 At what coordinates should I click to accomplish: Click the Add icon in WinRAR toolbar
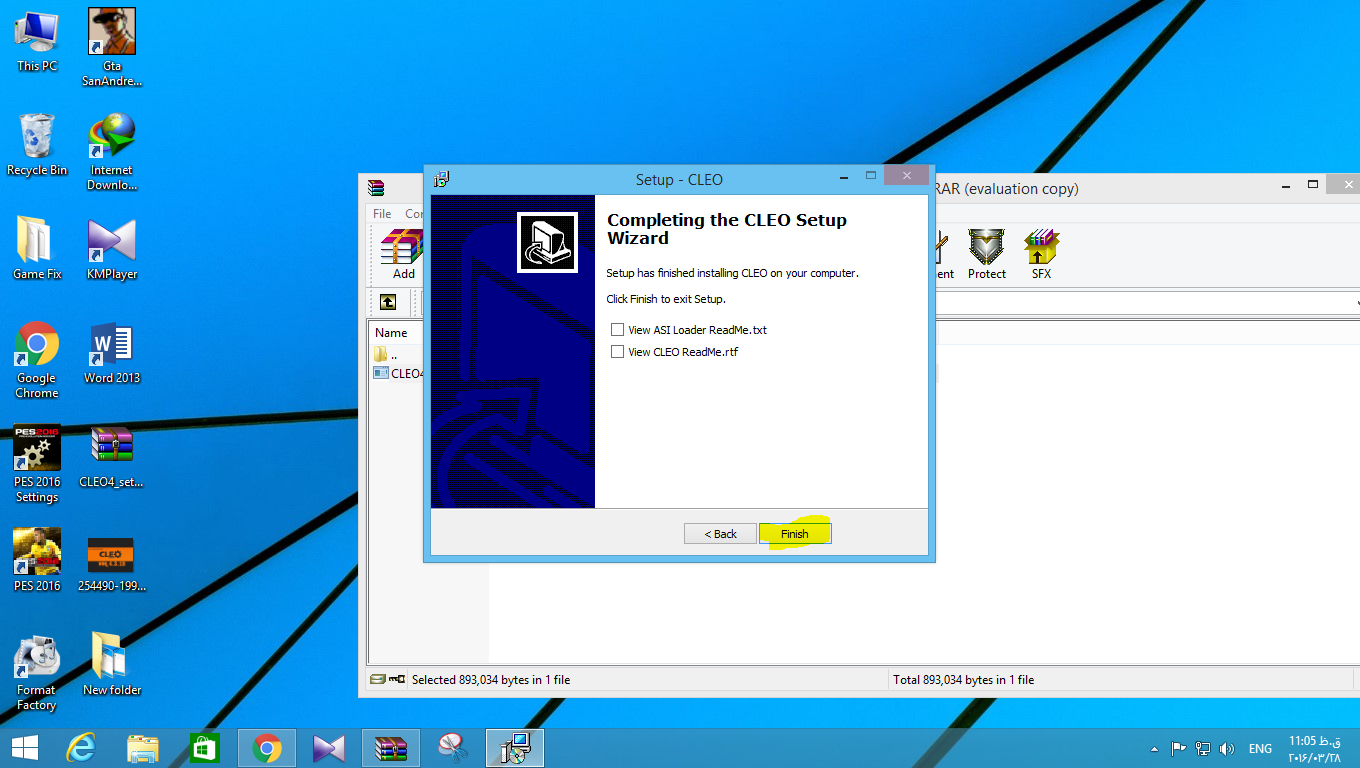pos(403,255)
